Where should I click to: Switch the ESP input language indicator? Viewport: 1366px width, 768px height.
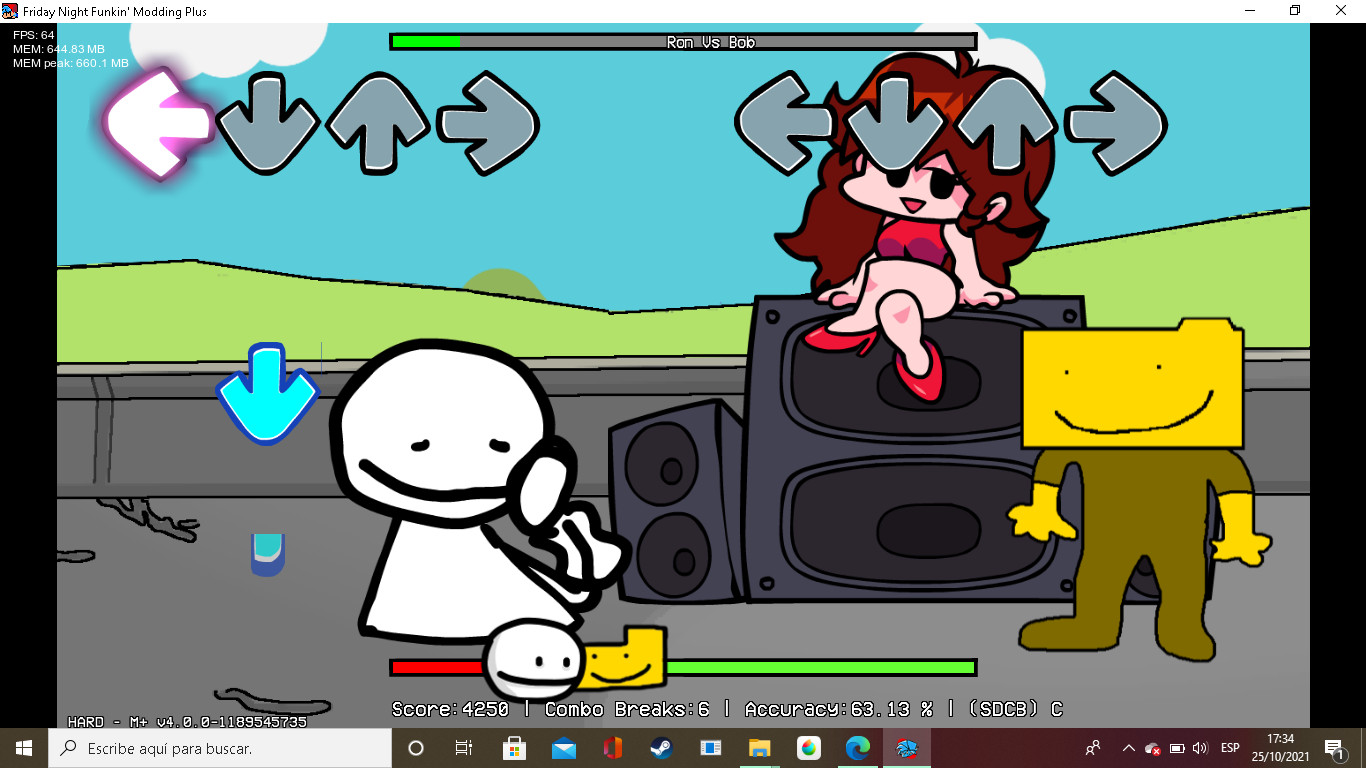[x=1230, y=748]
